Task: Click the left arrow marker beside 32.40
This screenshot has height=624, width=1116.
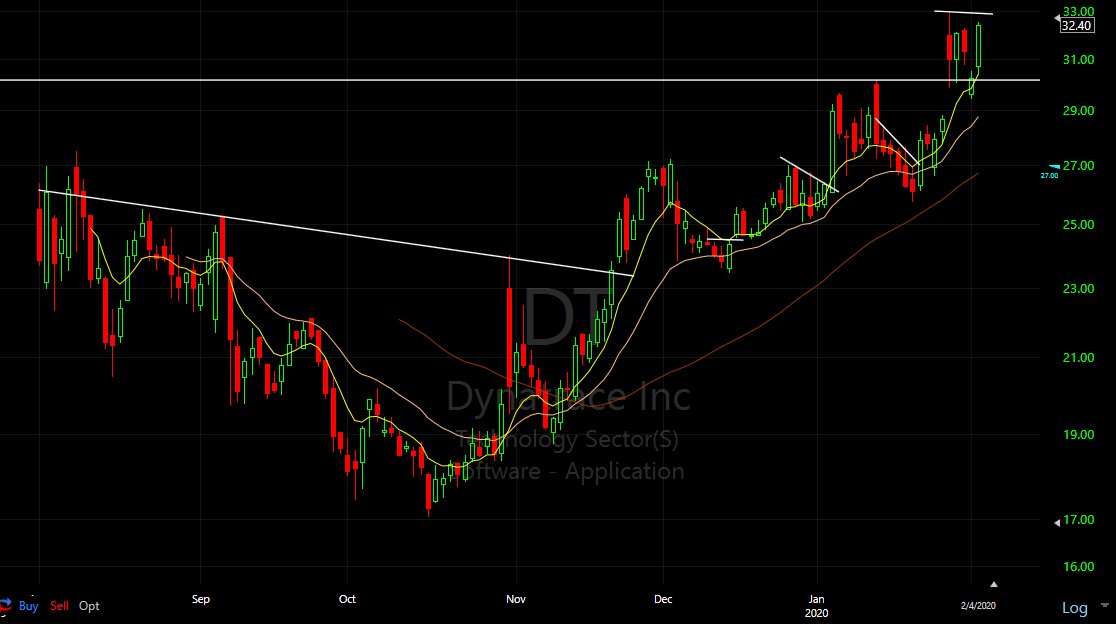Action: [1057, 19]
